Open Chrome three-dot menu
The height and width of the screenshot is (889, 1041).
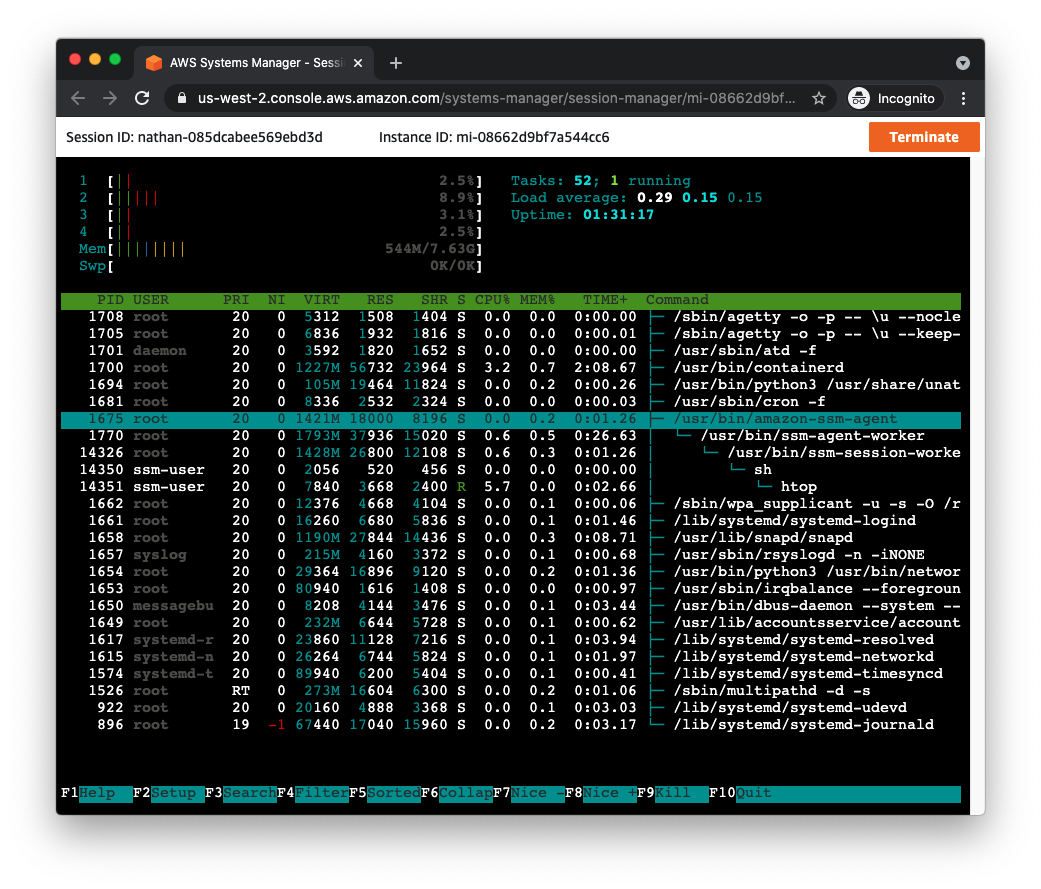(x=963, y=98)
